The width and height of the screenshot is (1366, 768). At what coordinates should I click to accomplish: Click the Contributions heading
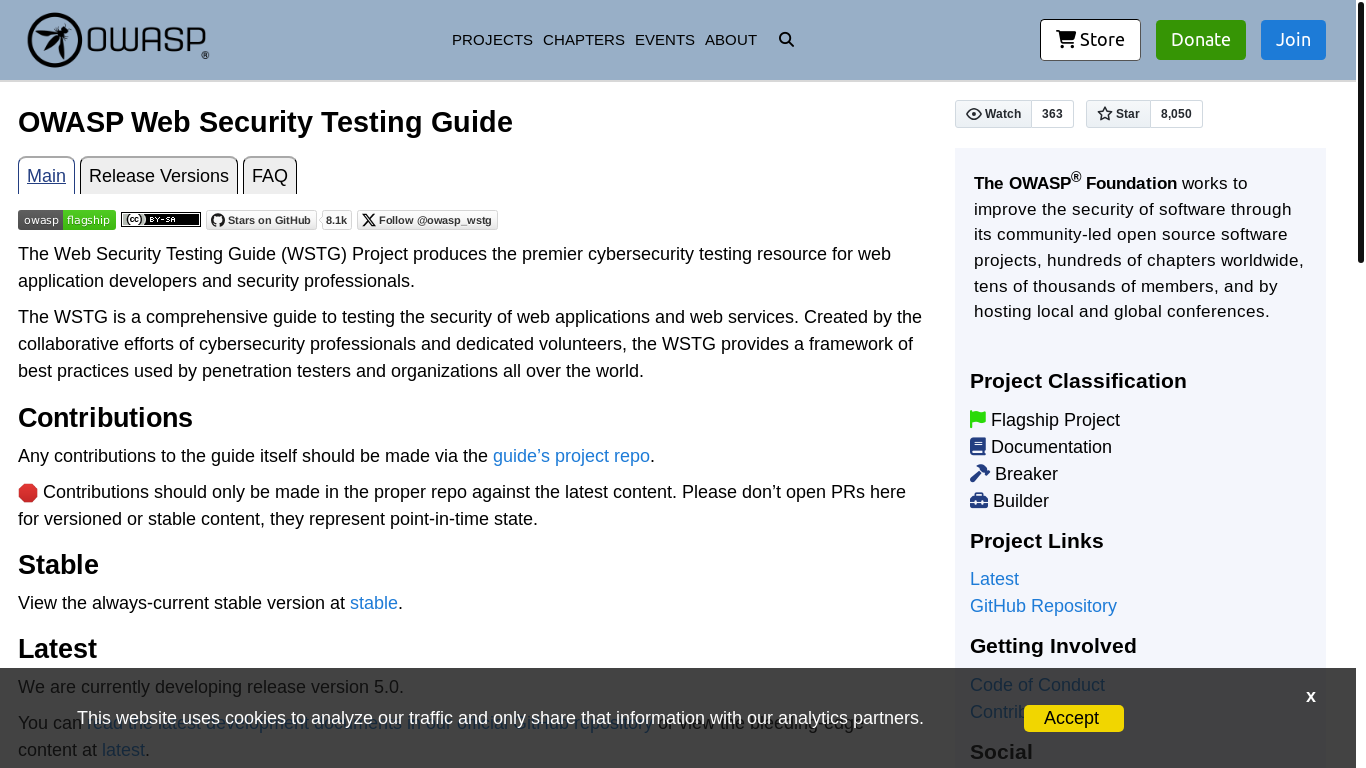105,417
